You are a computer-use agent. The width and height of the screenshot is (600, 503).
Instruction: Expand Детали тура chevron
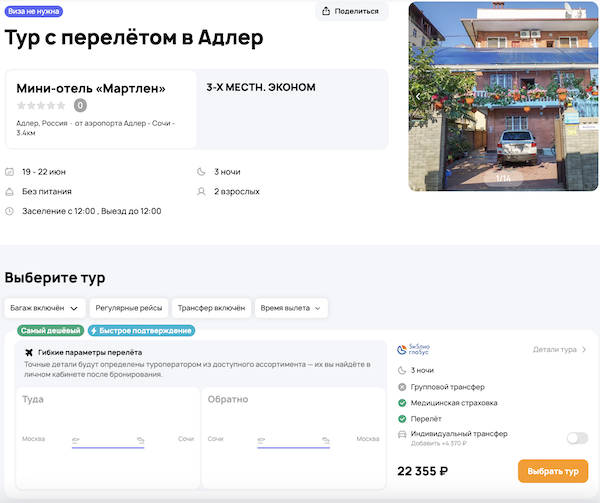pos(584,350)
